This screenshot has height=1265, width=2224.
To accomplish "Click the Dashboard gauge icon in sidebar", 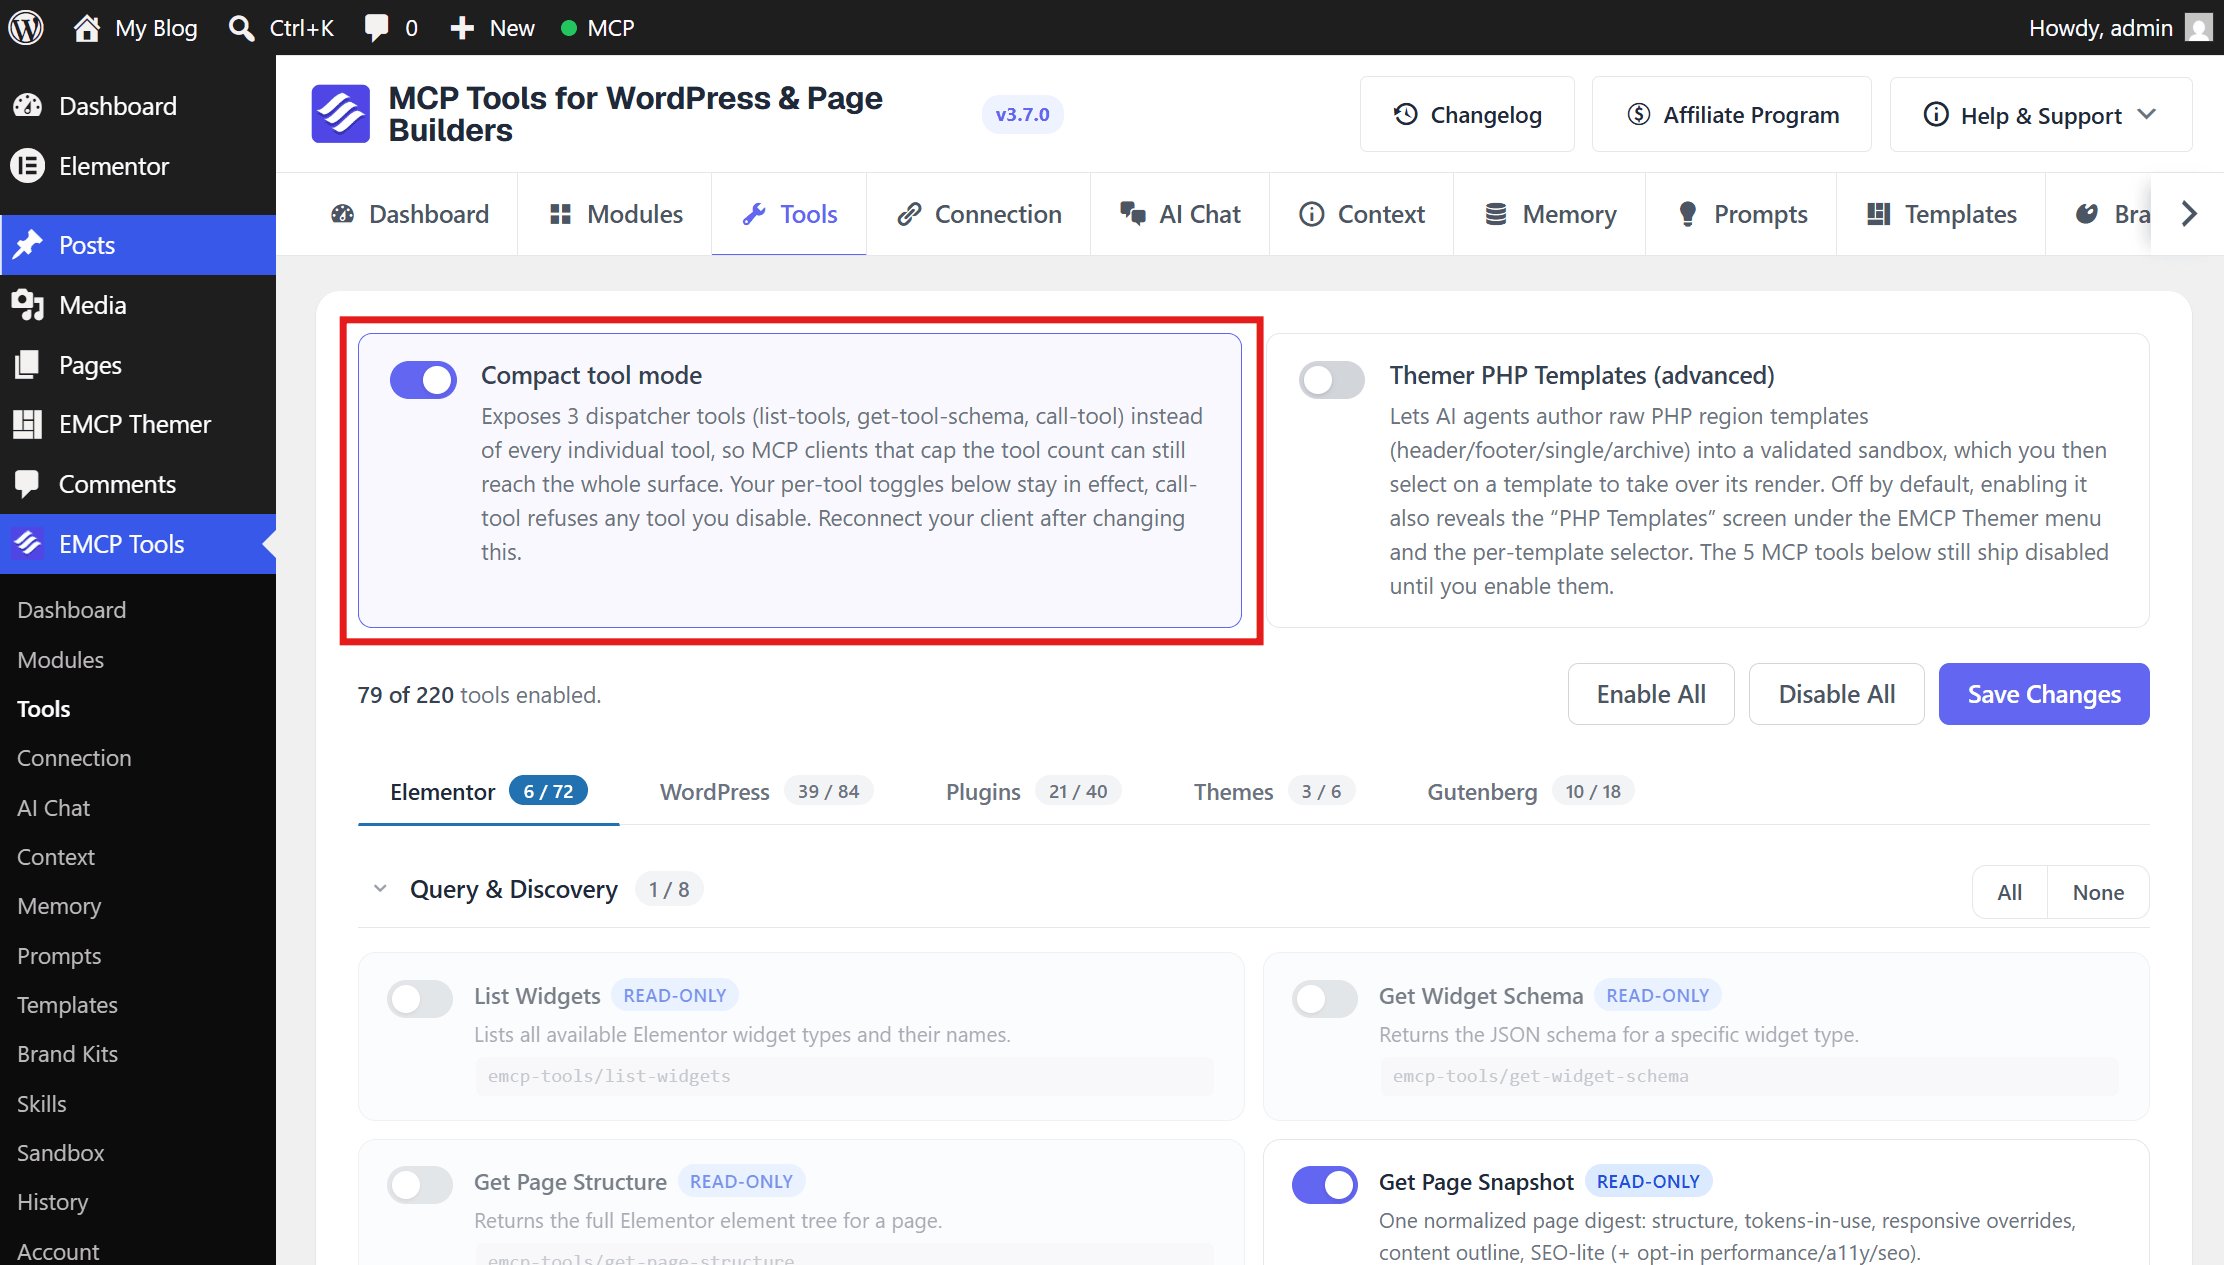I will point(28,105).
